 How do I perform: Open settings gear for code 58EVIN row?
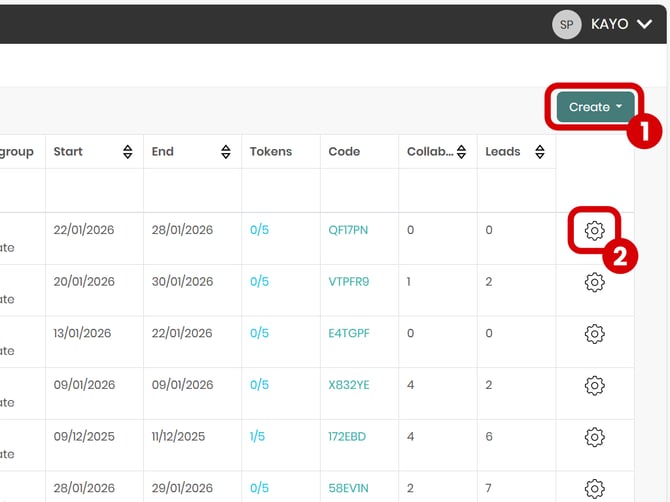point(594,488)
